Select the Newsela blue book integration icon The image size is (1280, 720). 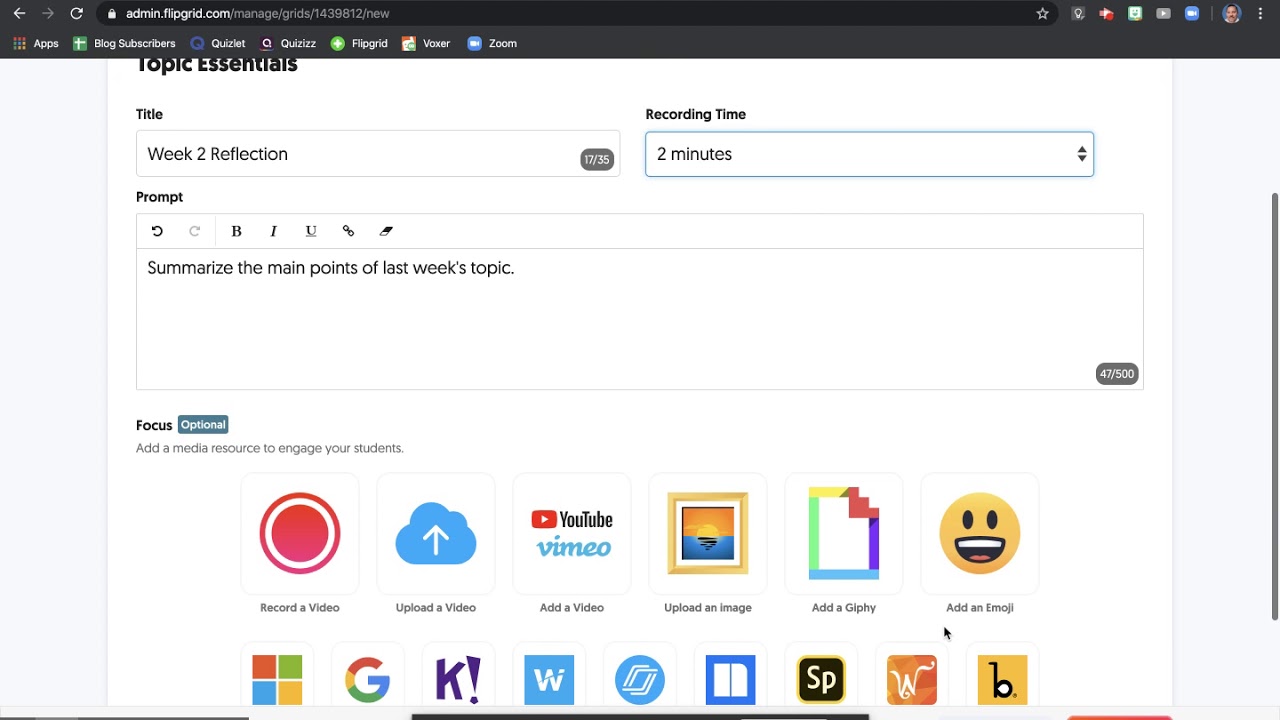(731, 680)
